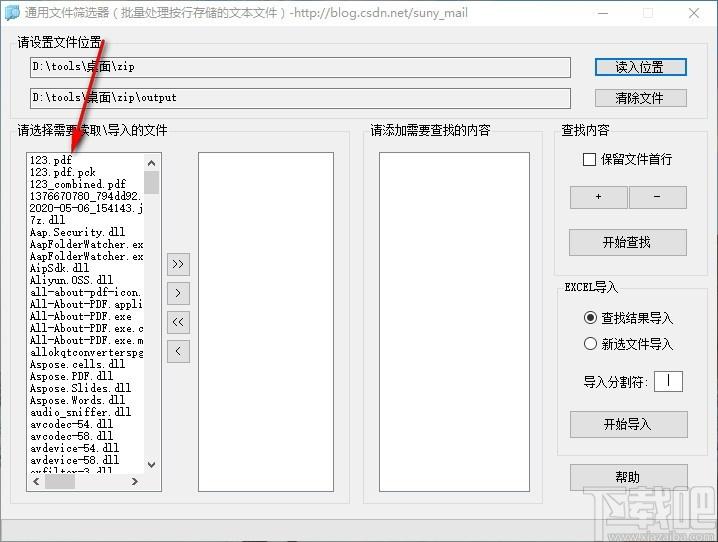Select Aliyun.OSS.dll in the file list
The image size is (718, 542).
pos(71,280)
